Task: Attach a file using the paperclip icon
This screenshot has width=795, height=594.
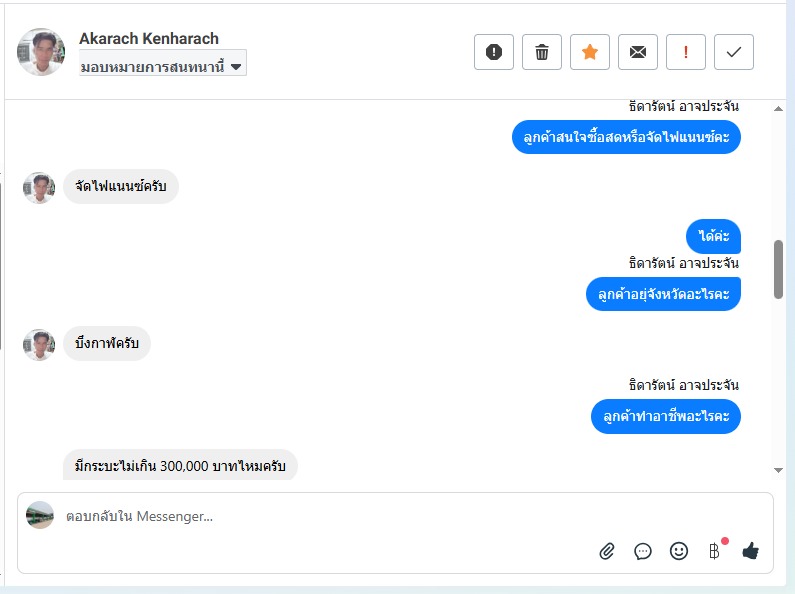Action: [x=607, y=551]
